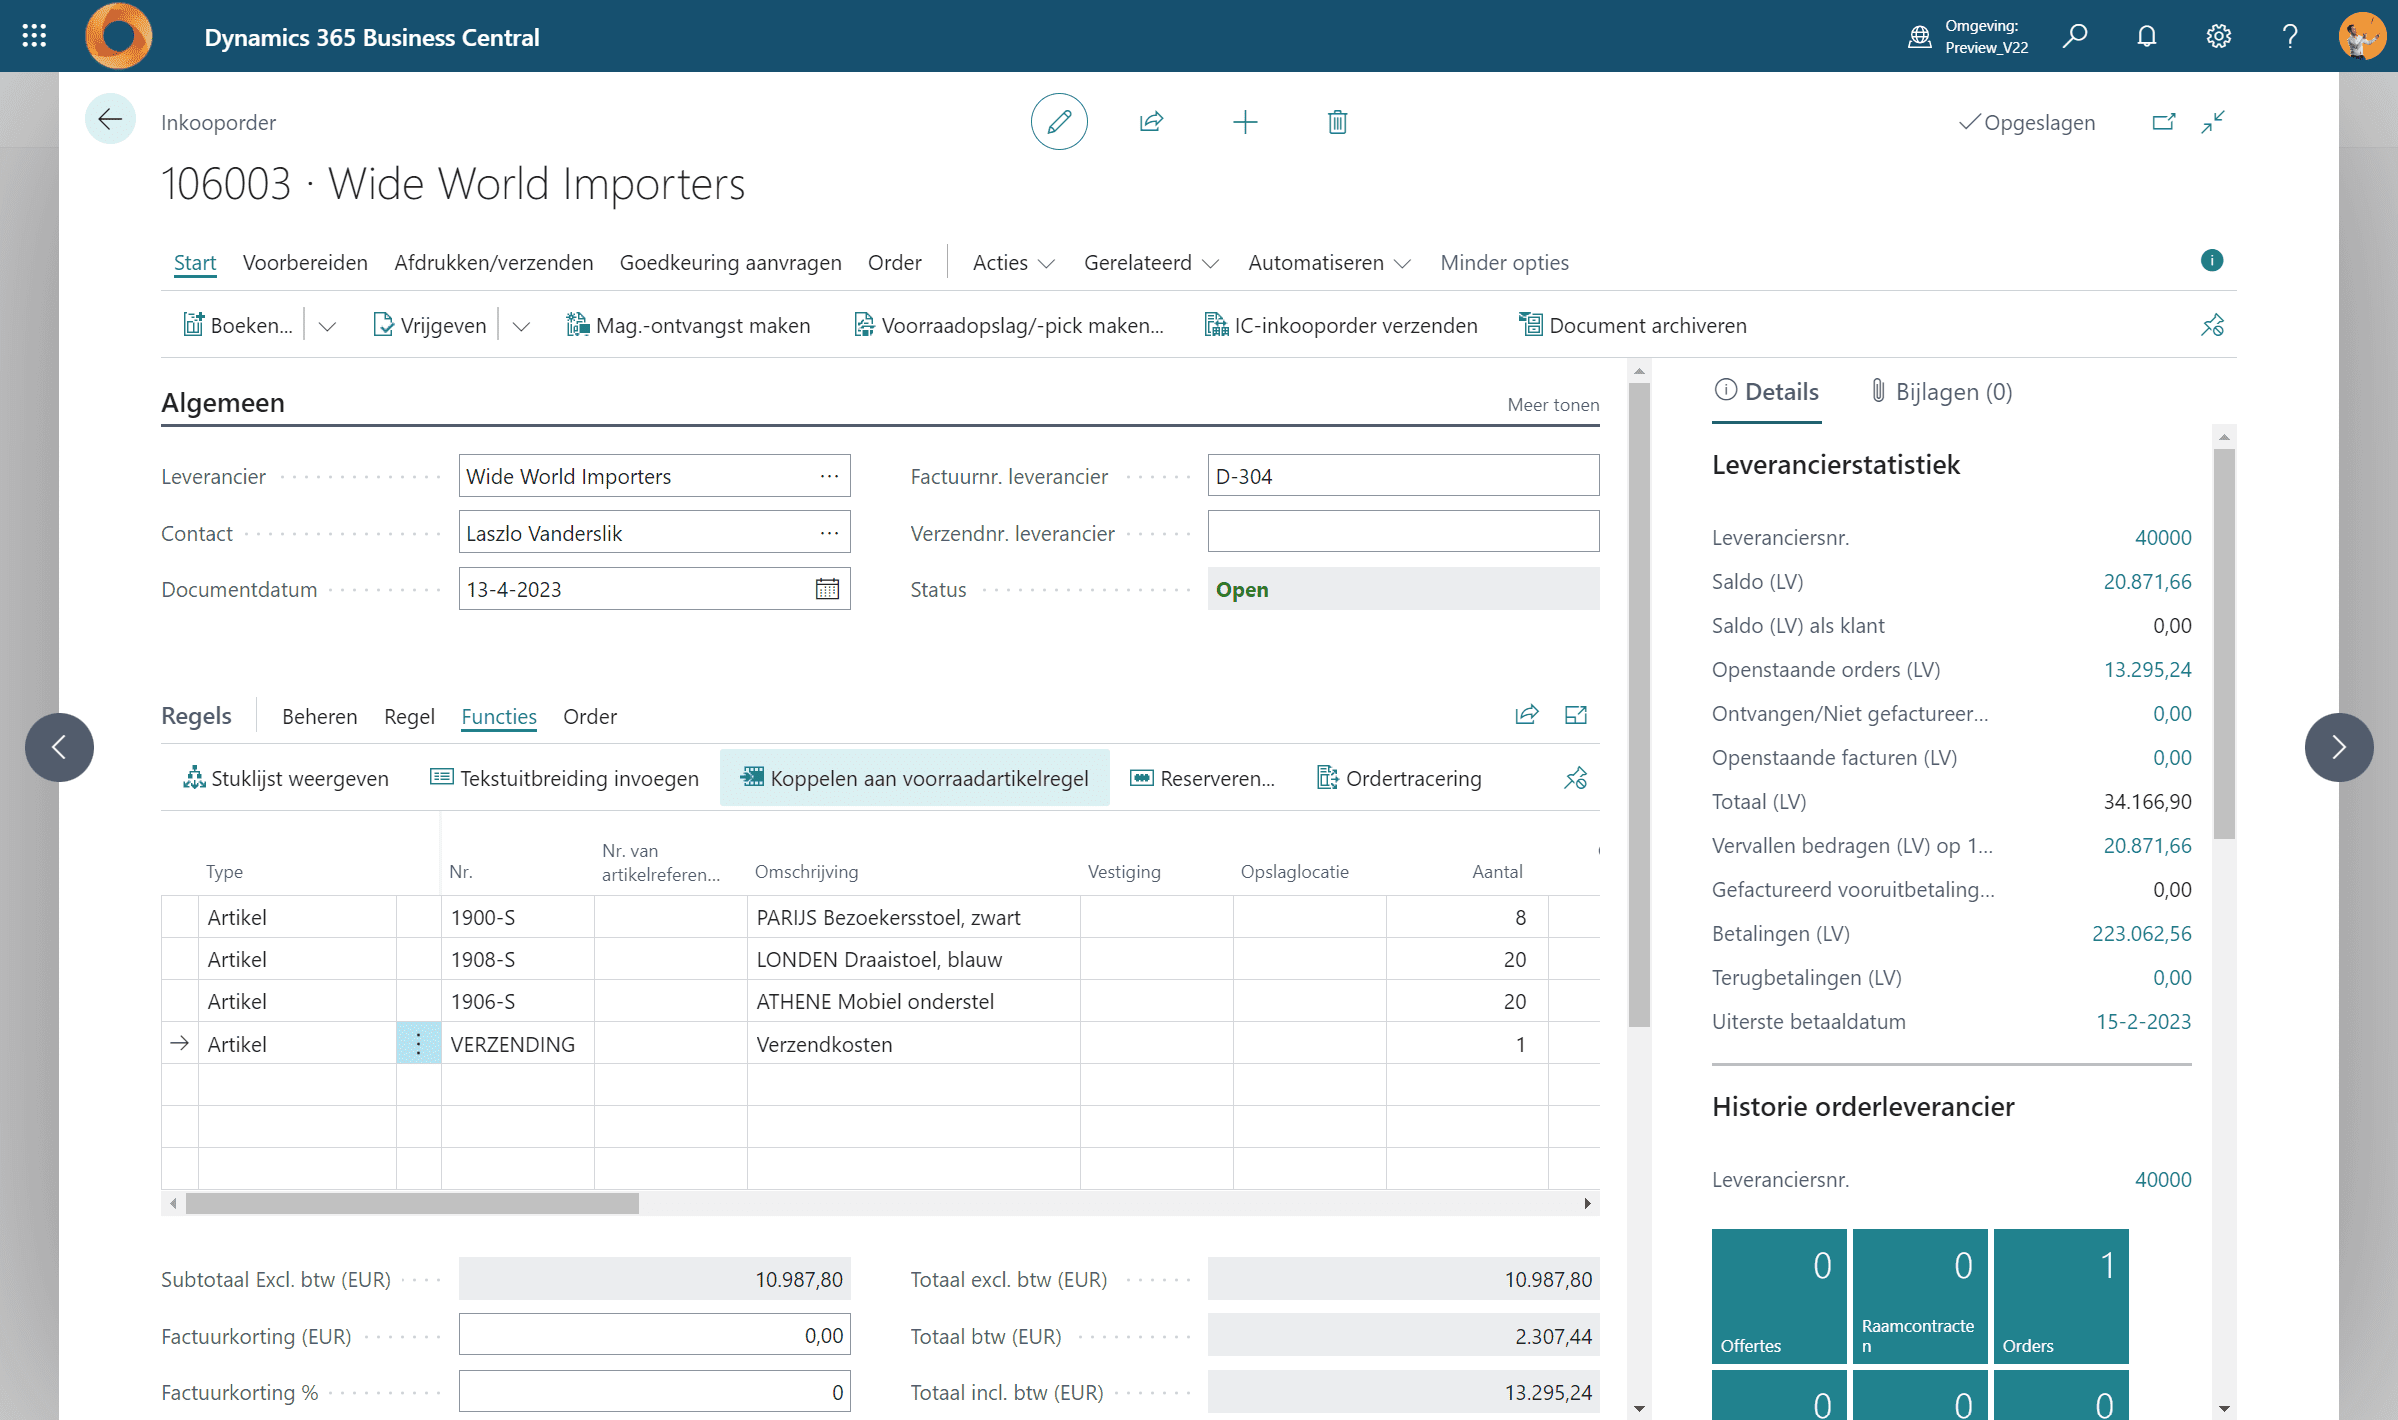Open the page in a new window
This screenshot has width=2398, height=1420.
tap(2164, 122)
